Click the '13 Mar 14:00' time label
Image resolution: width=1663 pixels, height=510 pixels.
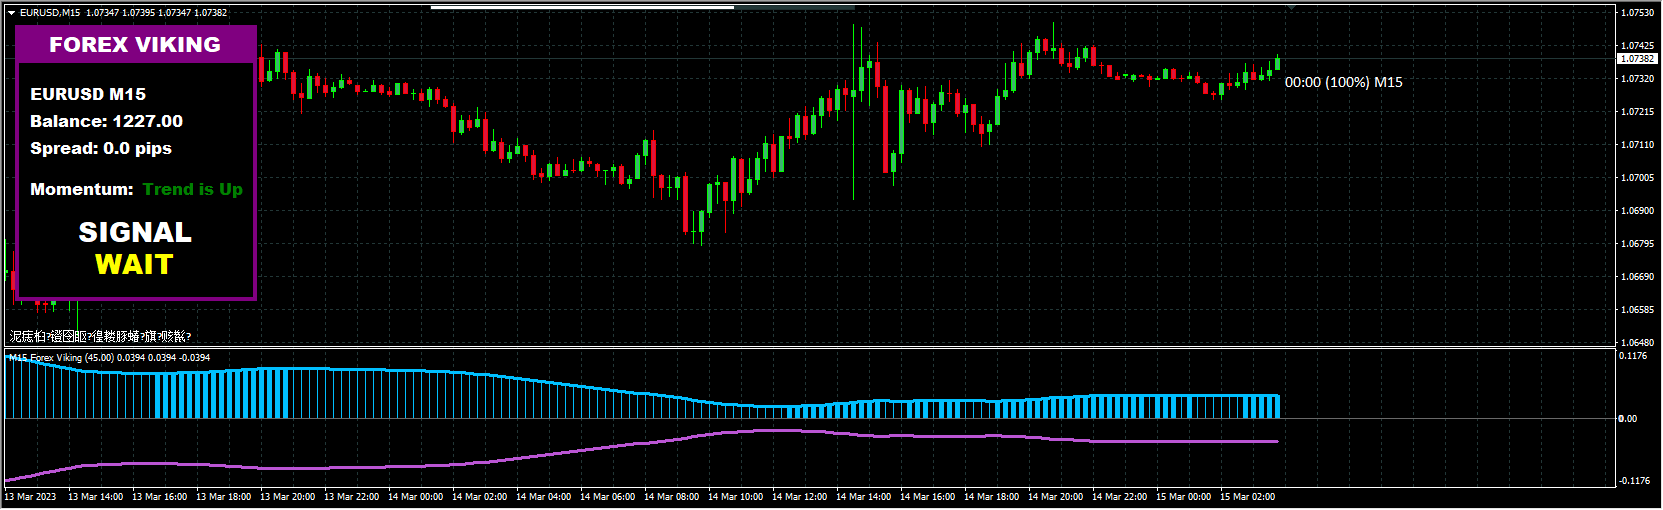[x=96, y=497]
